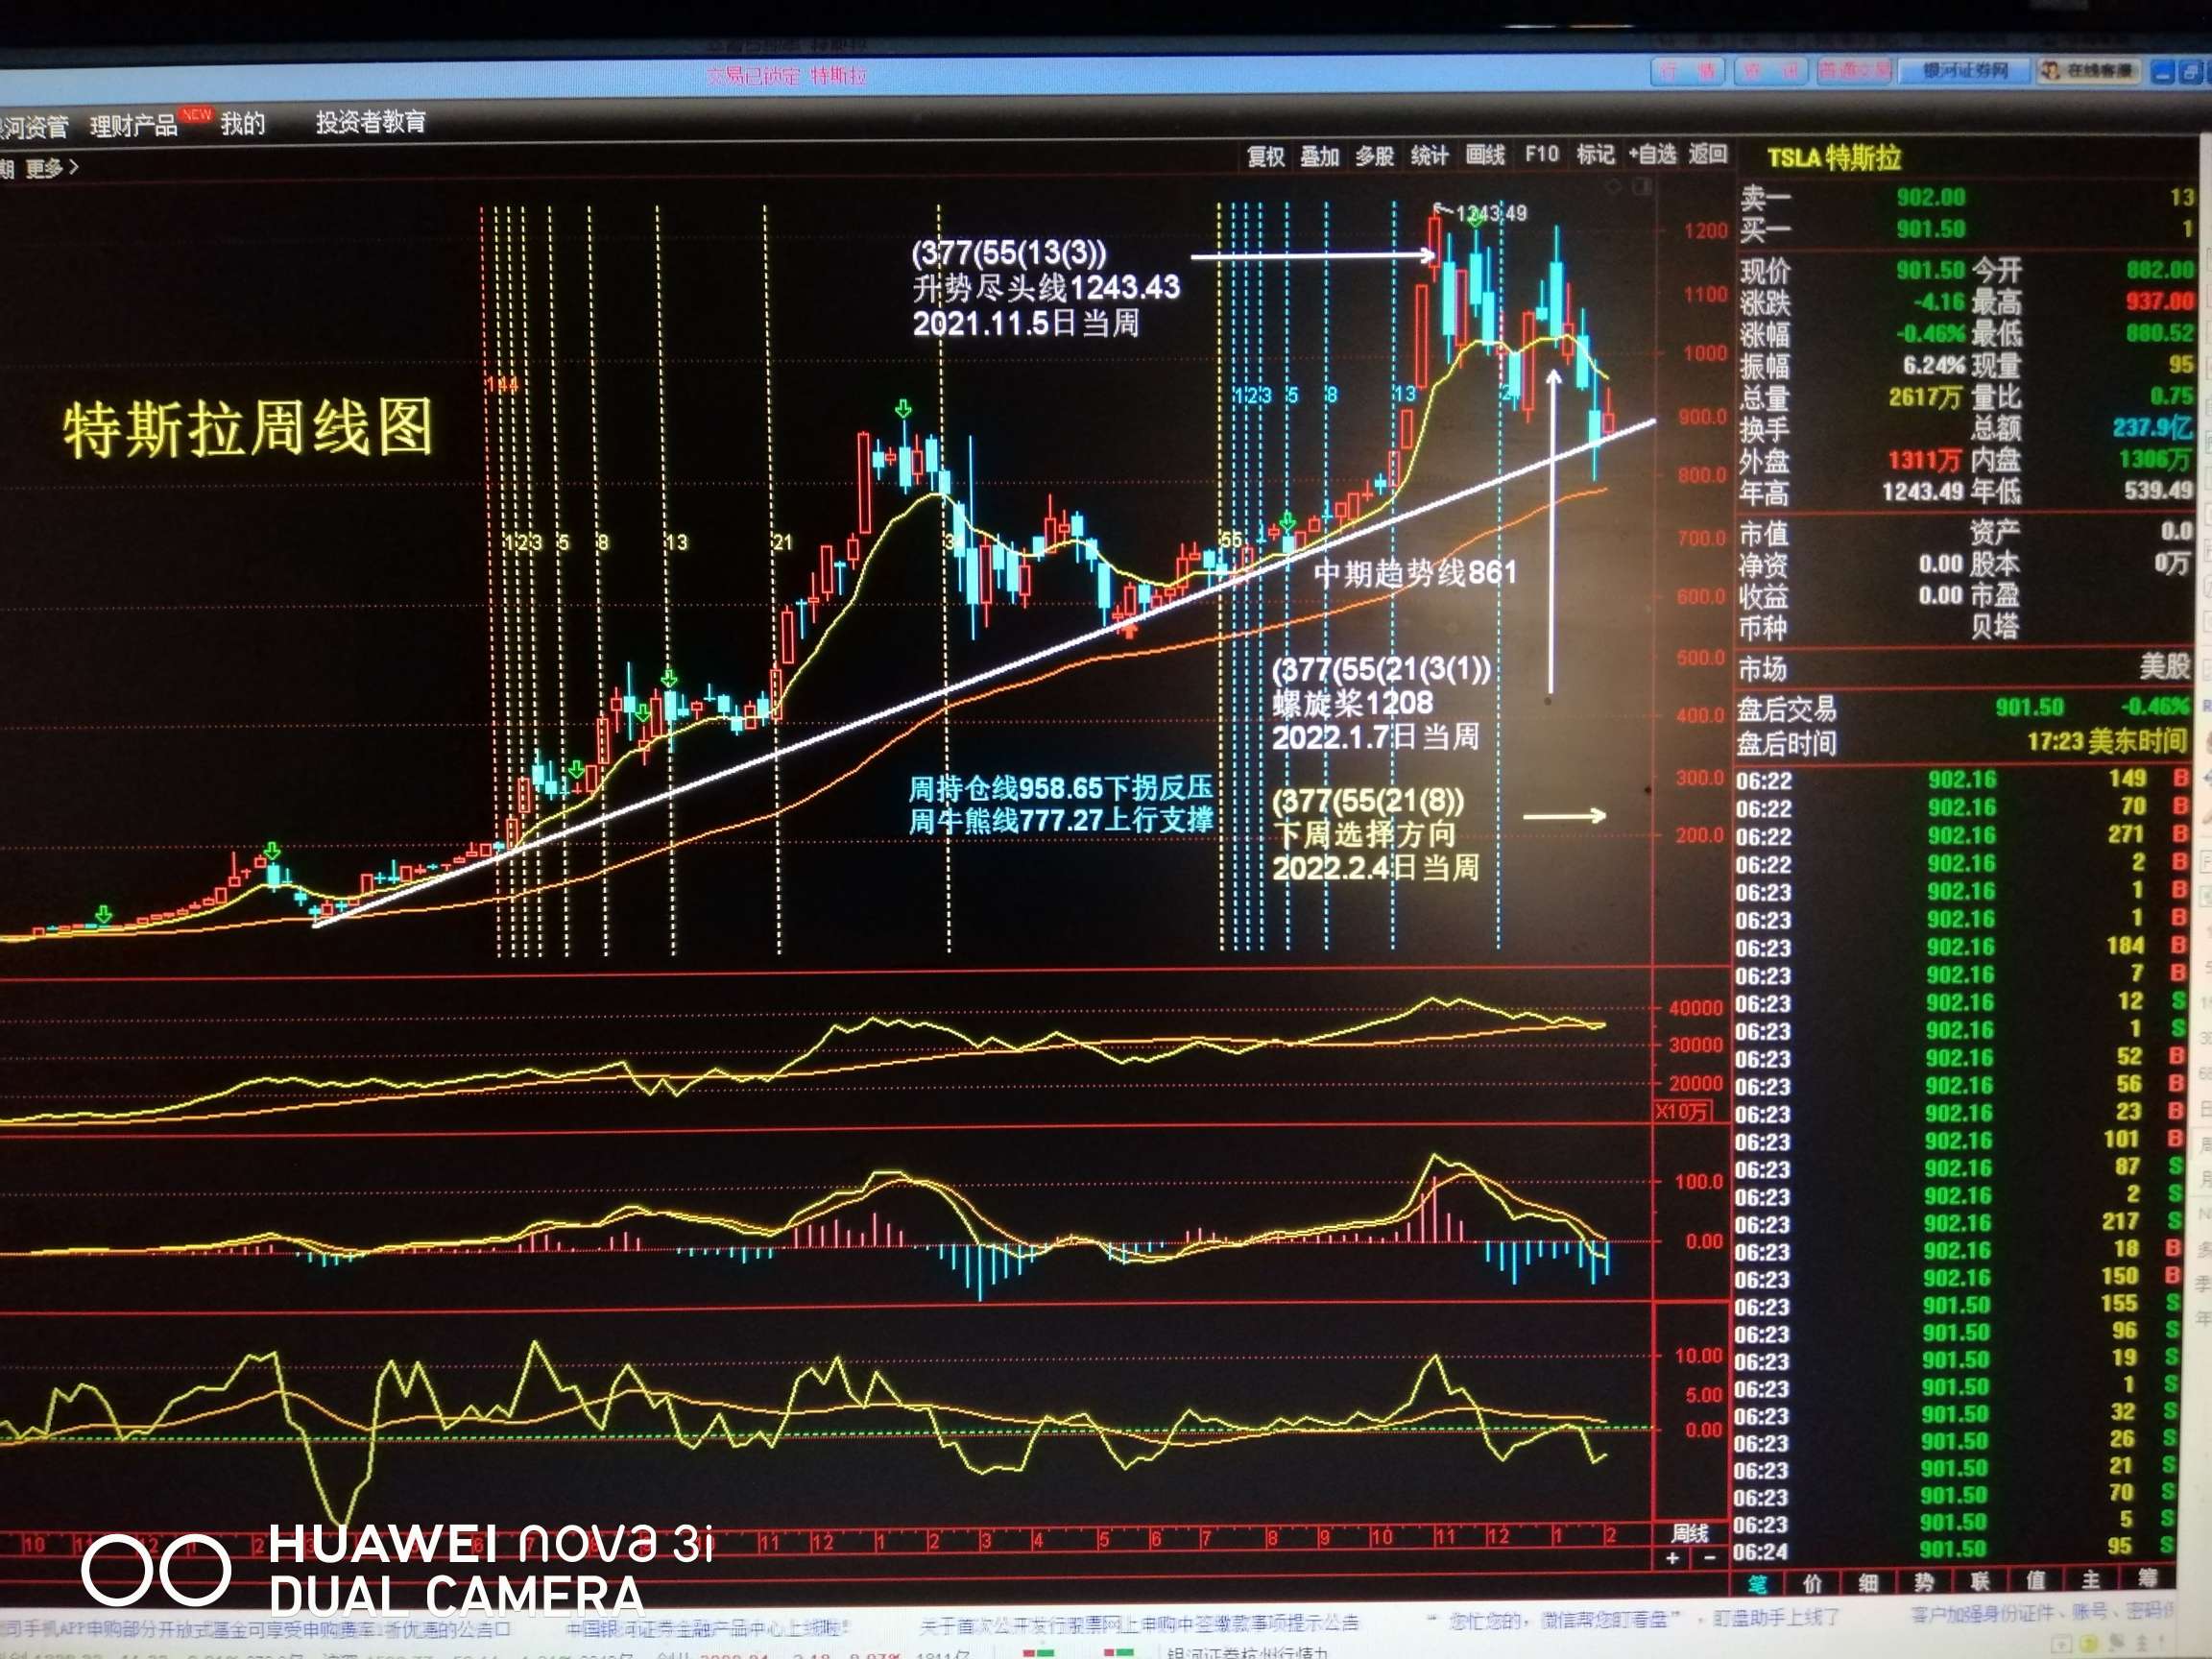Image resolution: width=2212 pixels, height=1659 pixels.
Task: Click the 盘后交易 after-hours row
Action: (1962, 708)
